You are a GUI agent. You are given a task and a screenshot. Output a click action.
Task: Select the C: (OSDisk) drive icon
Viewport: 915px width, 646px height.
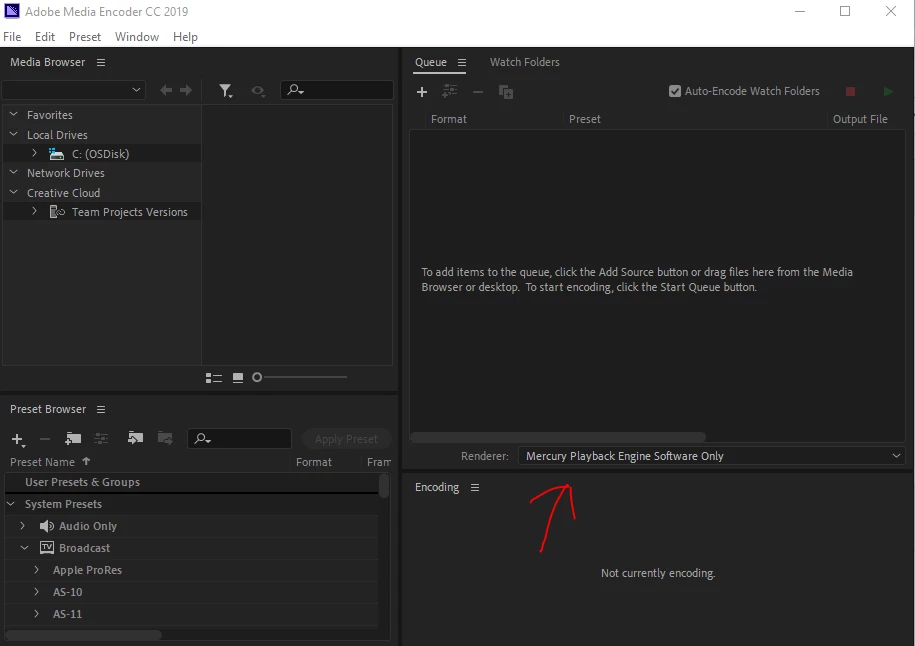[x=56, y=153]
